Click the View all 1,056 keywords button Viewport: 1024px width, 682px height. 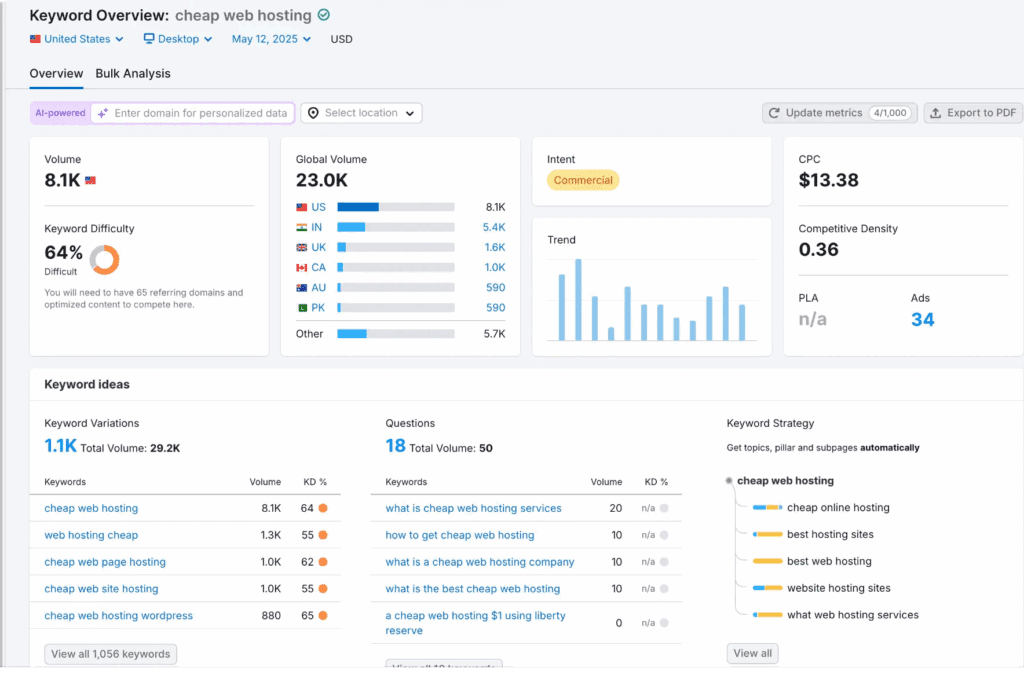click(x=110, y=653)
